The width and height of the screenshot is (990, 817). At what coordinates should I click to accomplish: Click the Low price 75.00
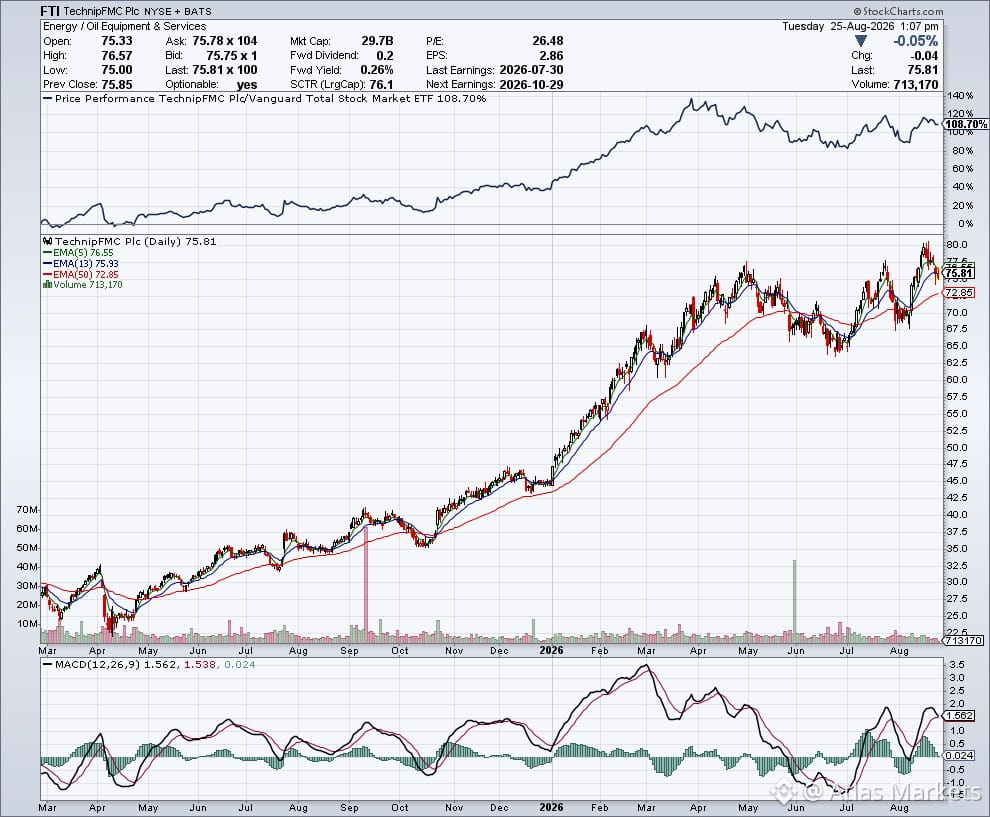point(117,70)
